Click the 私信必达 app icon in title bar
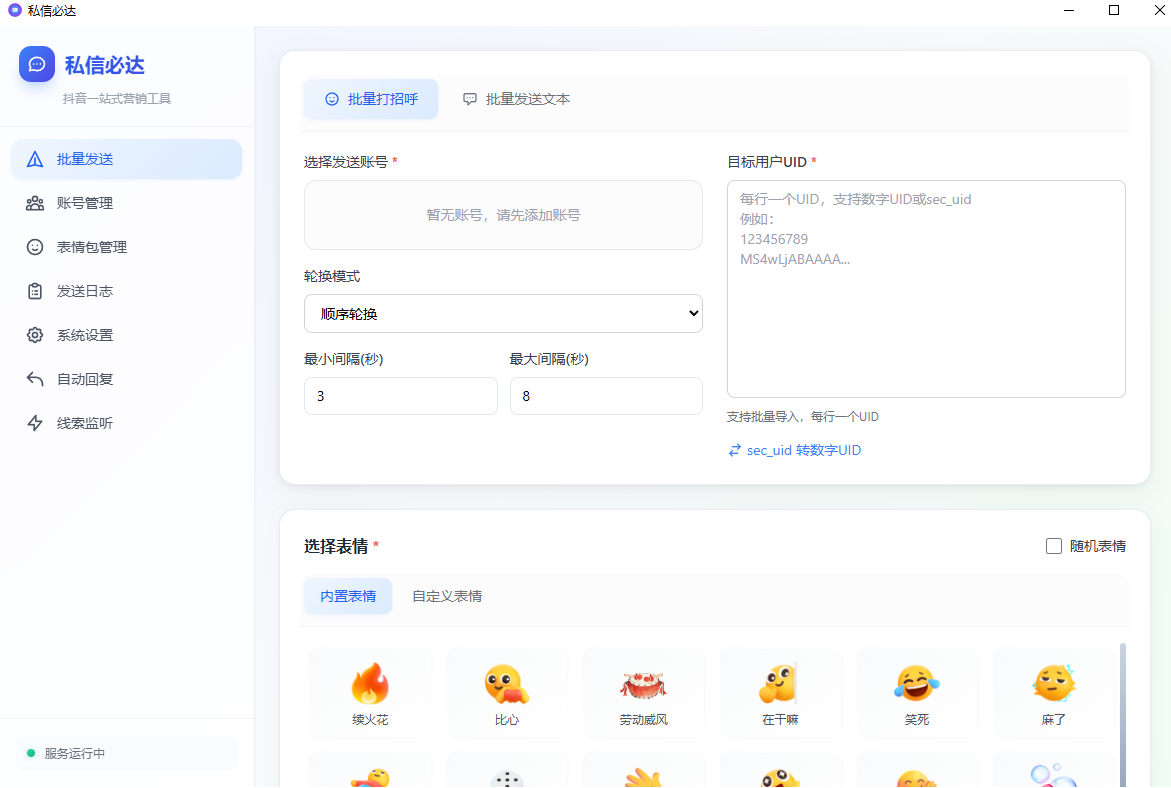This screenshot has width=1171, height=788. click(14, 10)
